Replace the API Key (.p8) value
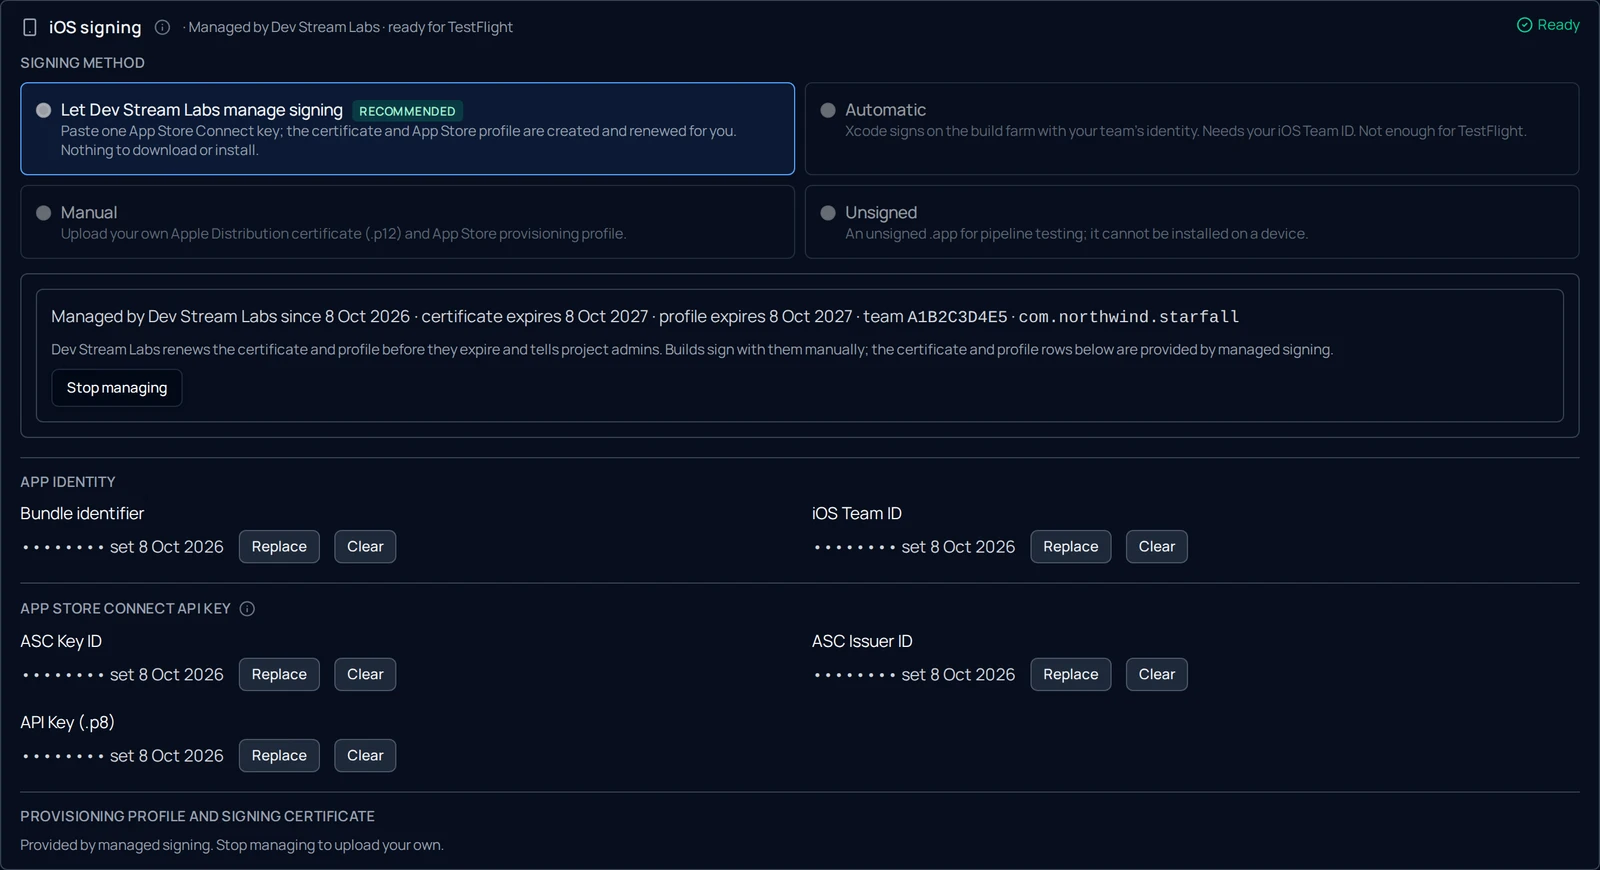Screen dimensions: 1600x870 pos(279,756)
